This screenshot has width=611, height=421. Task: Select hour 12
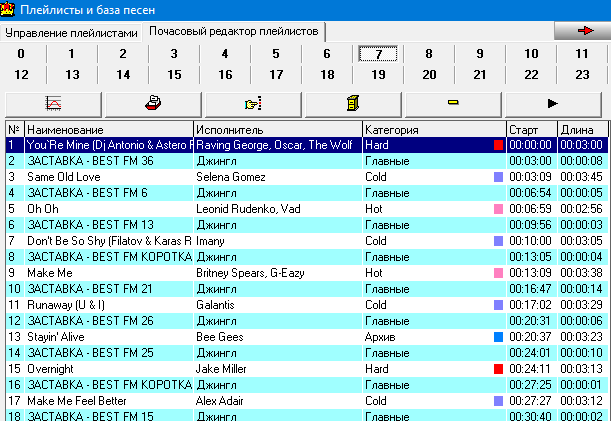pos(21,74)
